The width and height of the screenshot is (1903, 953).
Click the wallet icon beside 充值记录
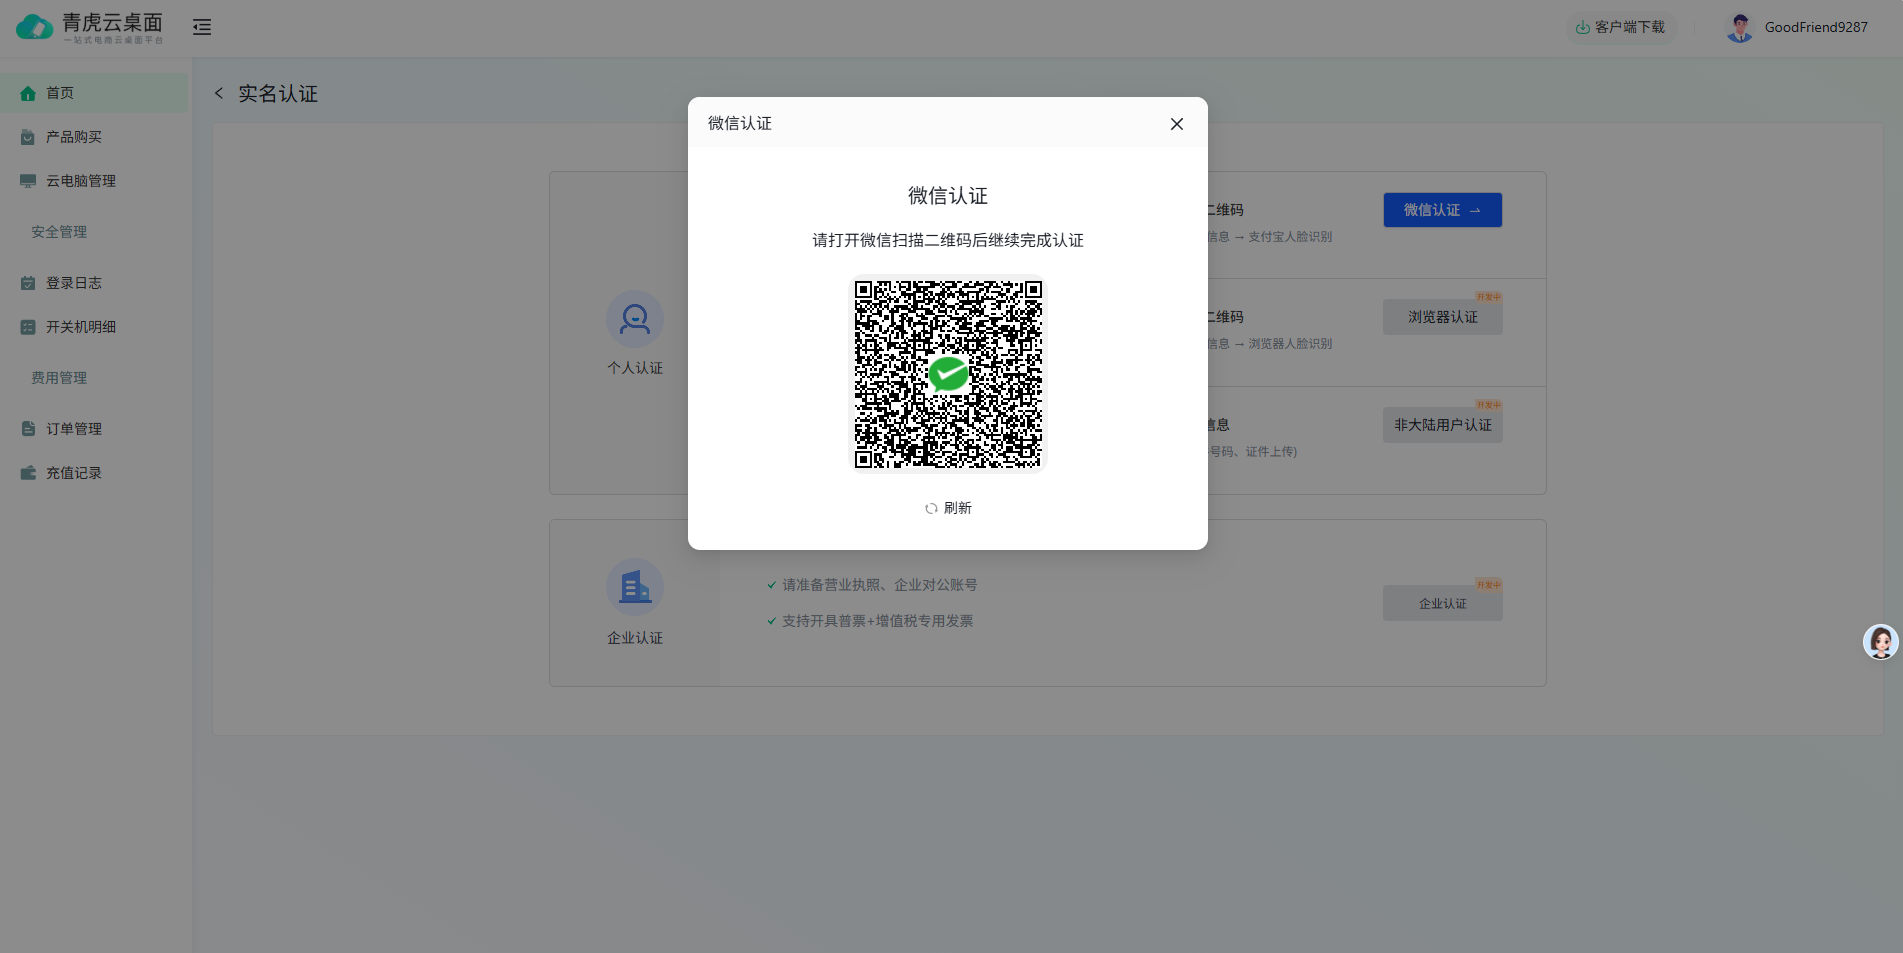point(28,473)
